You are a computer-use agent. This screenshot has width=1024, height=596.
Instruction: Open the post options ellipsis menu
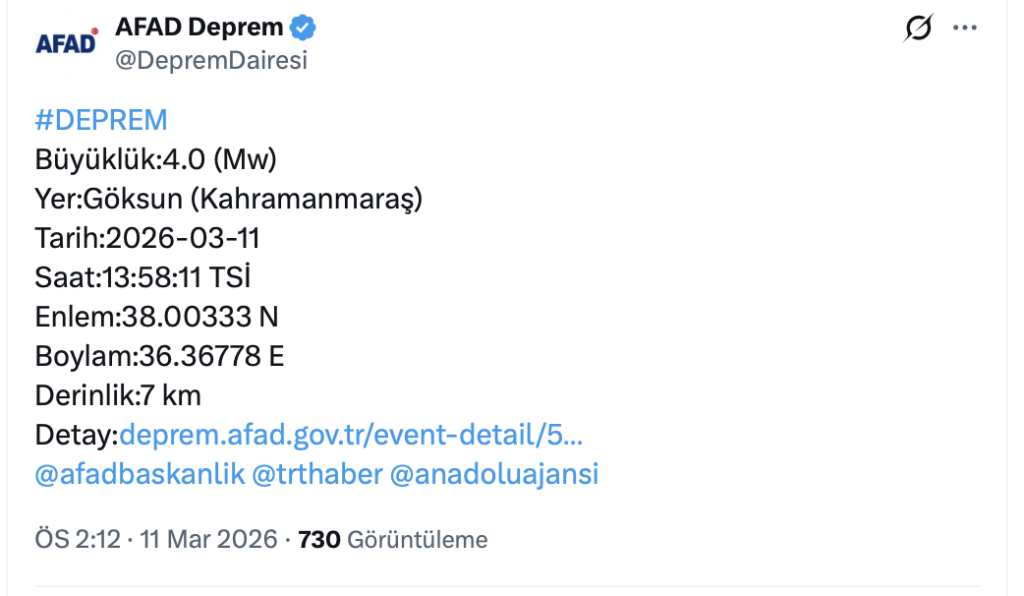click(x=965, y=27)
